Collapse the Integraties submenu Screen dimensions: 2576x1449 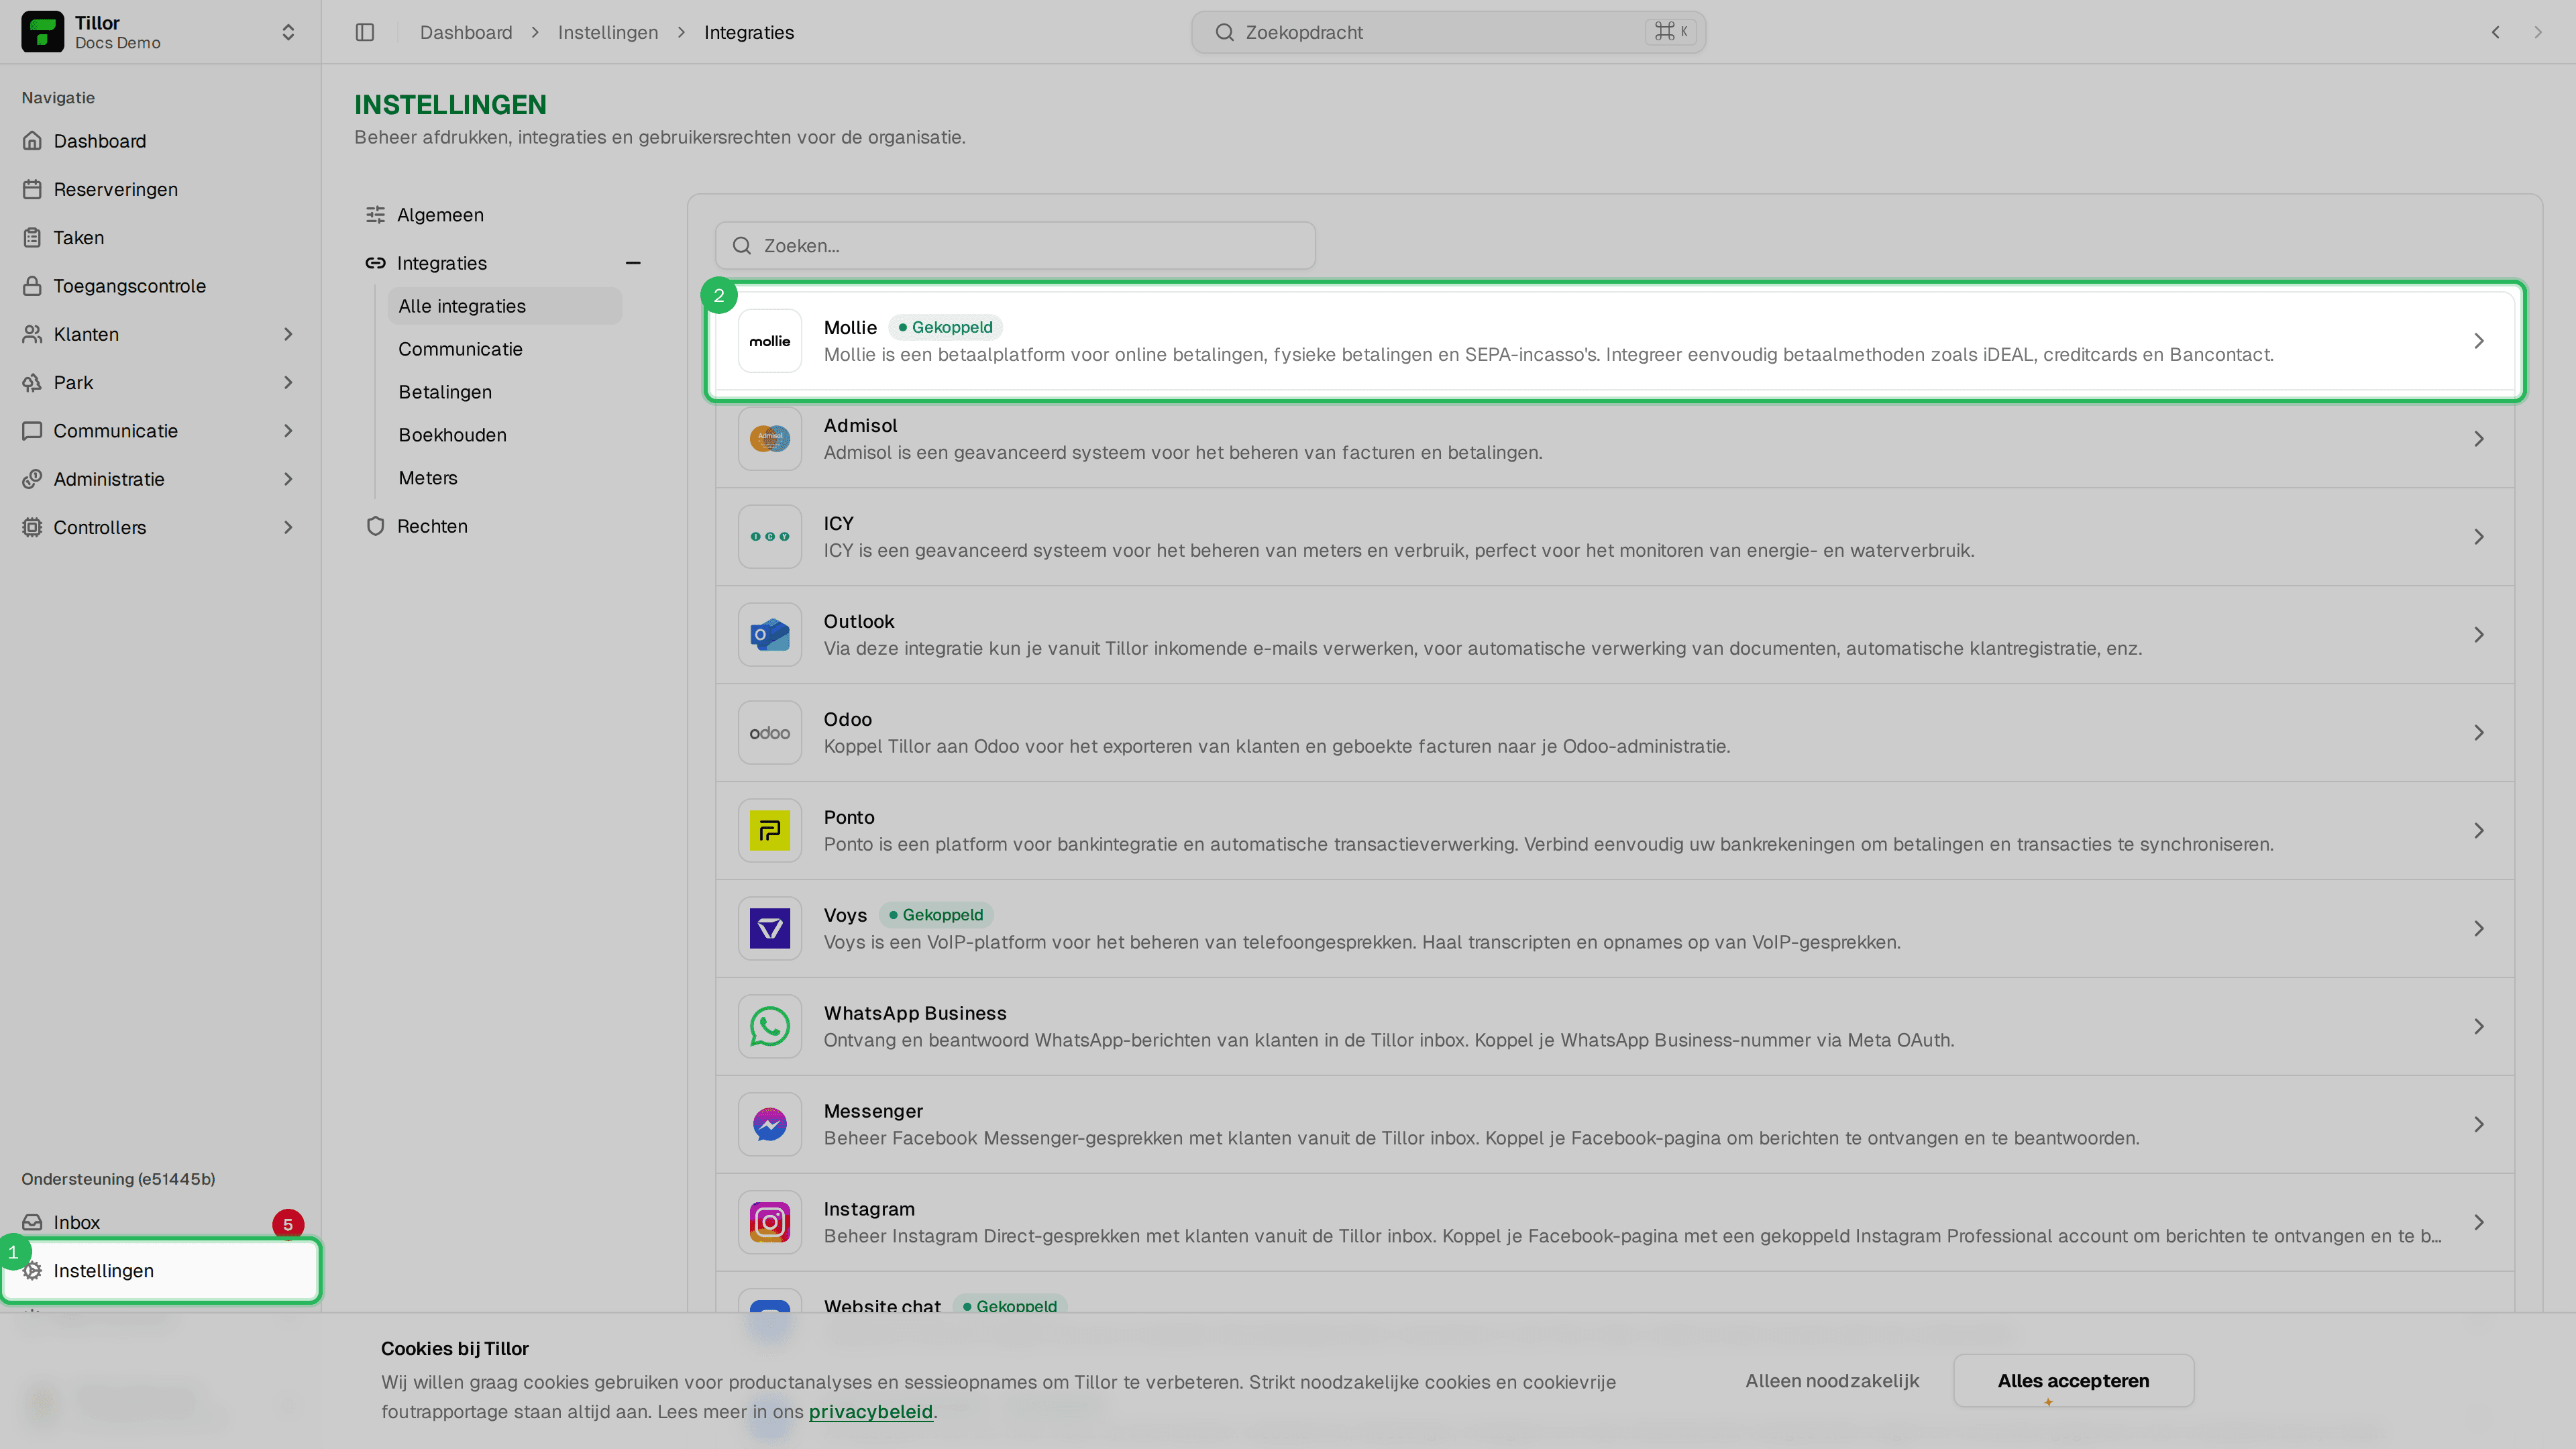pos(632,263)
